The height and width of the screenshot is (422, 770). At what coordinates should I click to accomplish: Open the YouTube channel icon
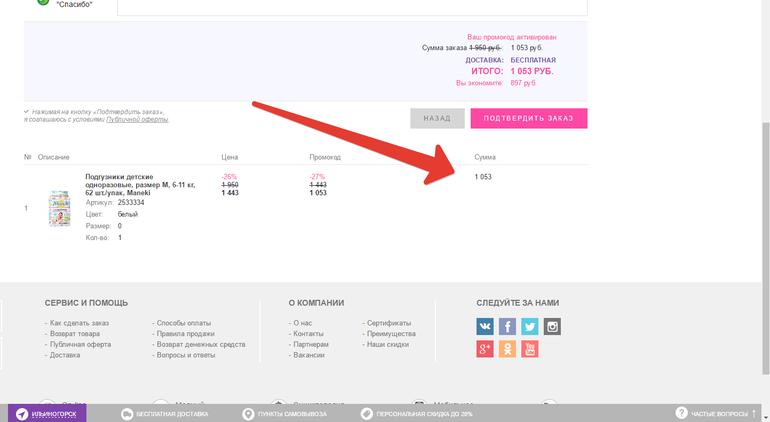(x=529, y=349)
